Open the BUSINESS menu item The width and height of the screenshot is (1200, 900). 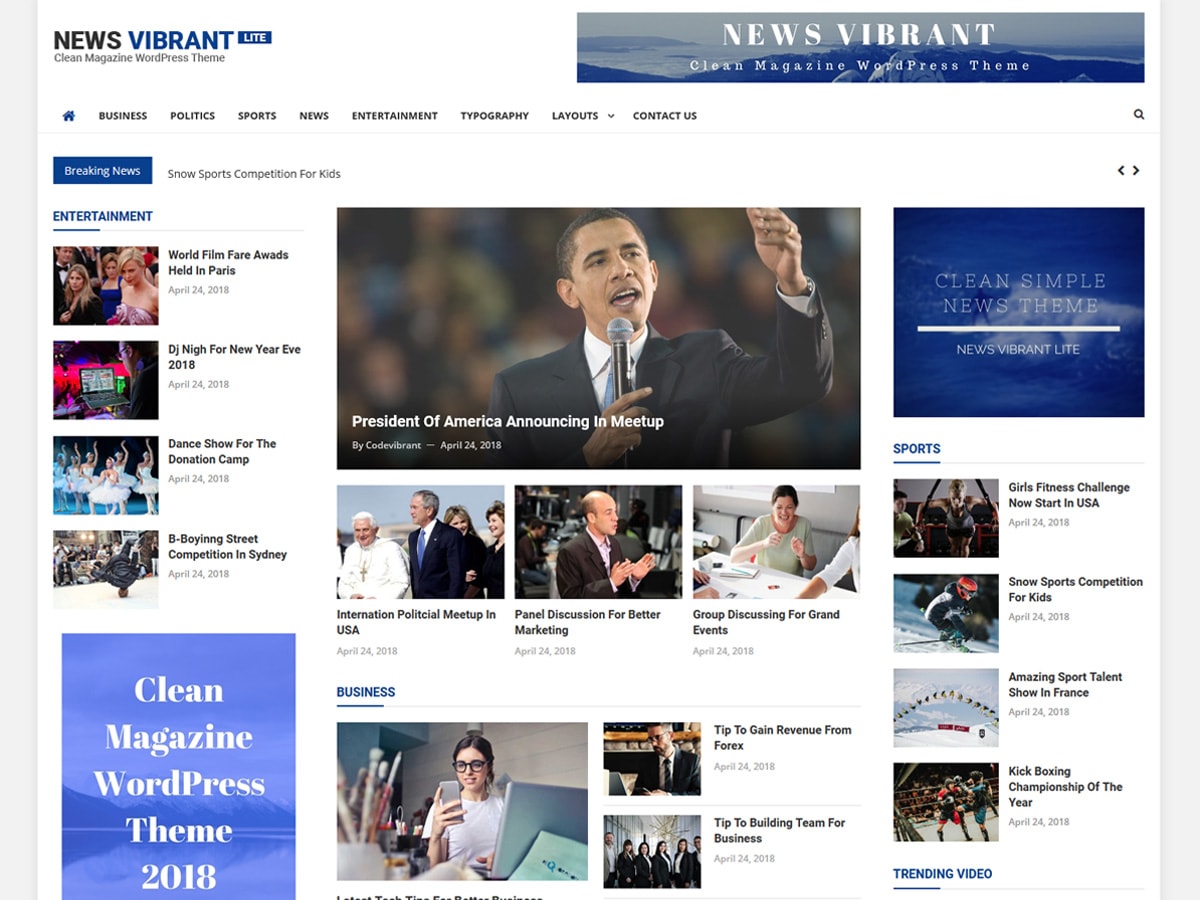pyautogui.click(x=122, y=115)
